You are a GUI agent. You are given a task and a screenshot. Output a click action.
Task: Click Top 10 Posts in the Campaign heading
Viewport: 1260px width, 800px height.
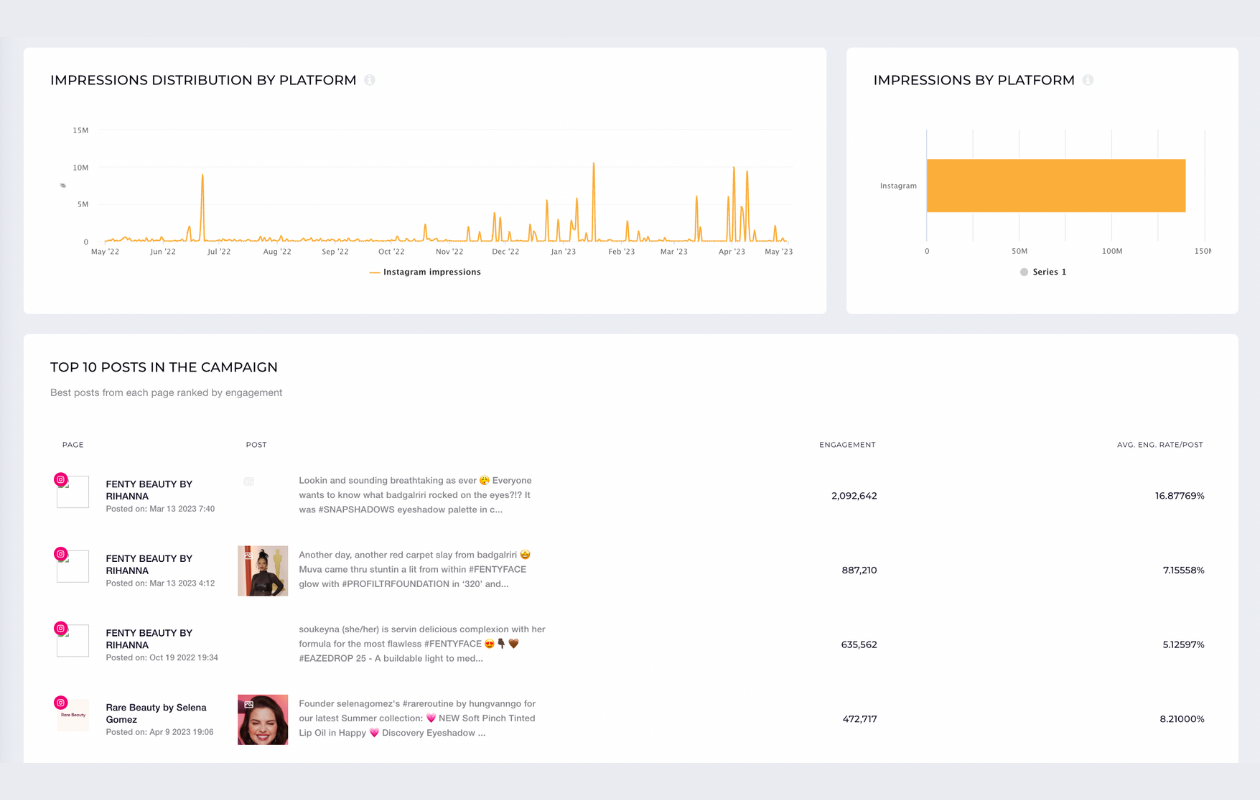164,368
